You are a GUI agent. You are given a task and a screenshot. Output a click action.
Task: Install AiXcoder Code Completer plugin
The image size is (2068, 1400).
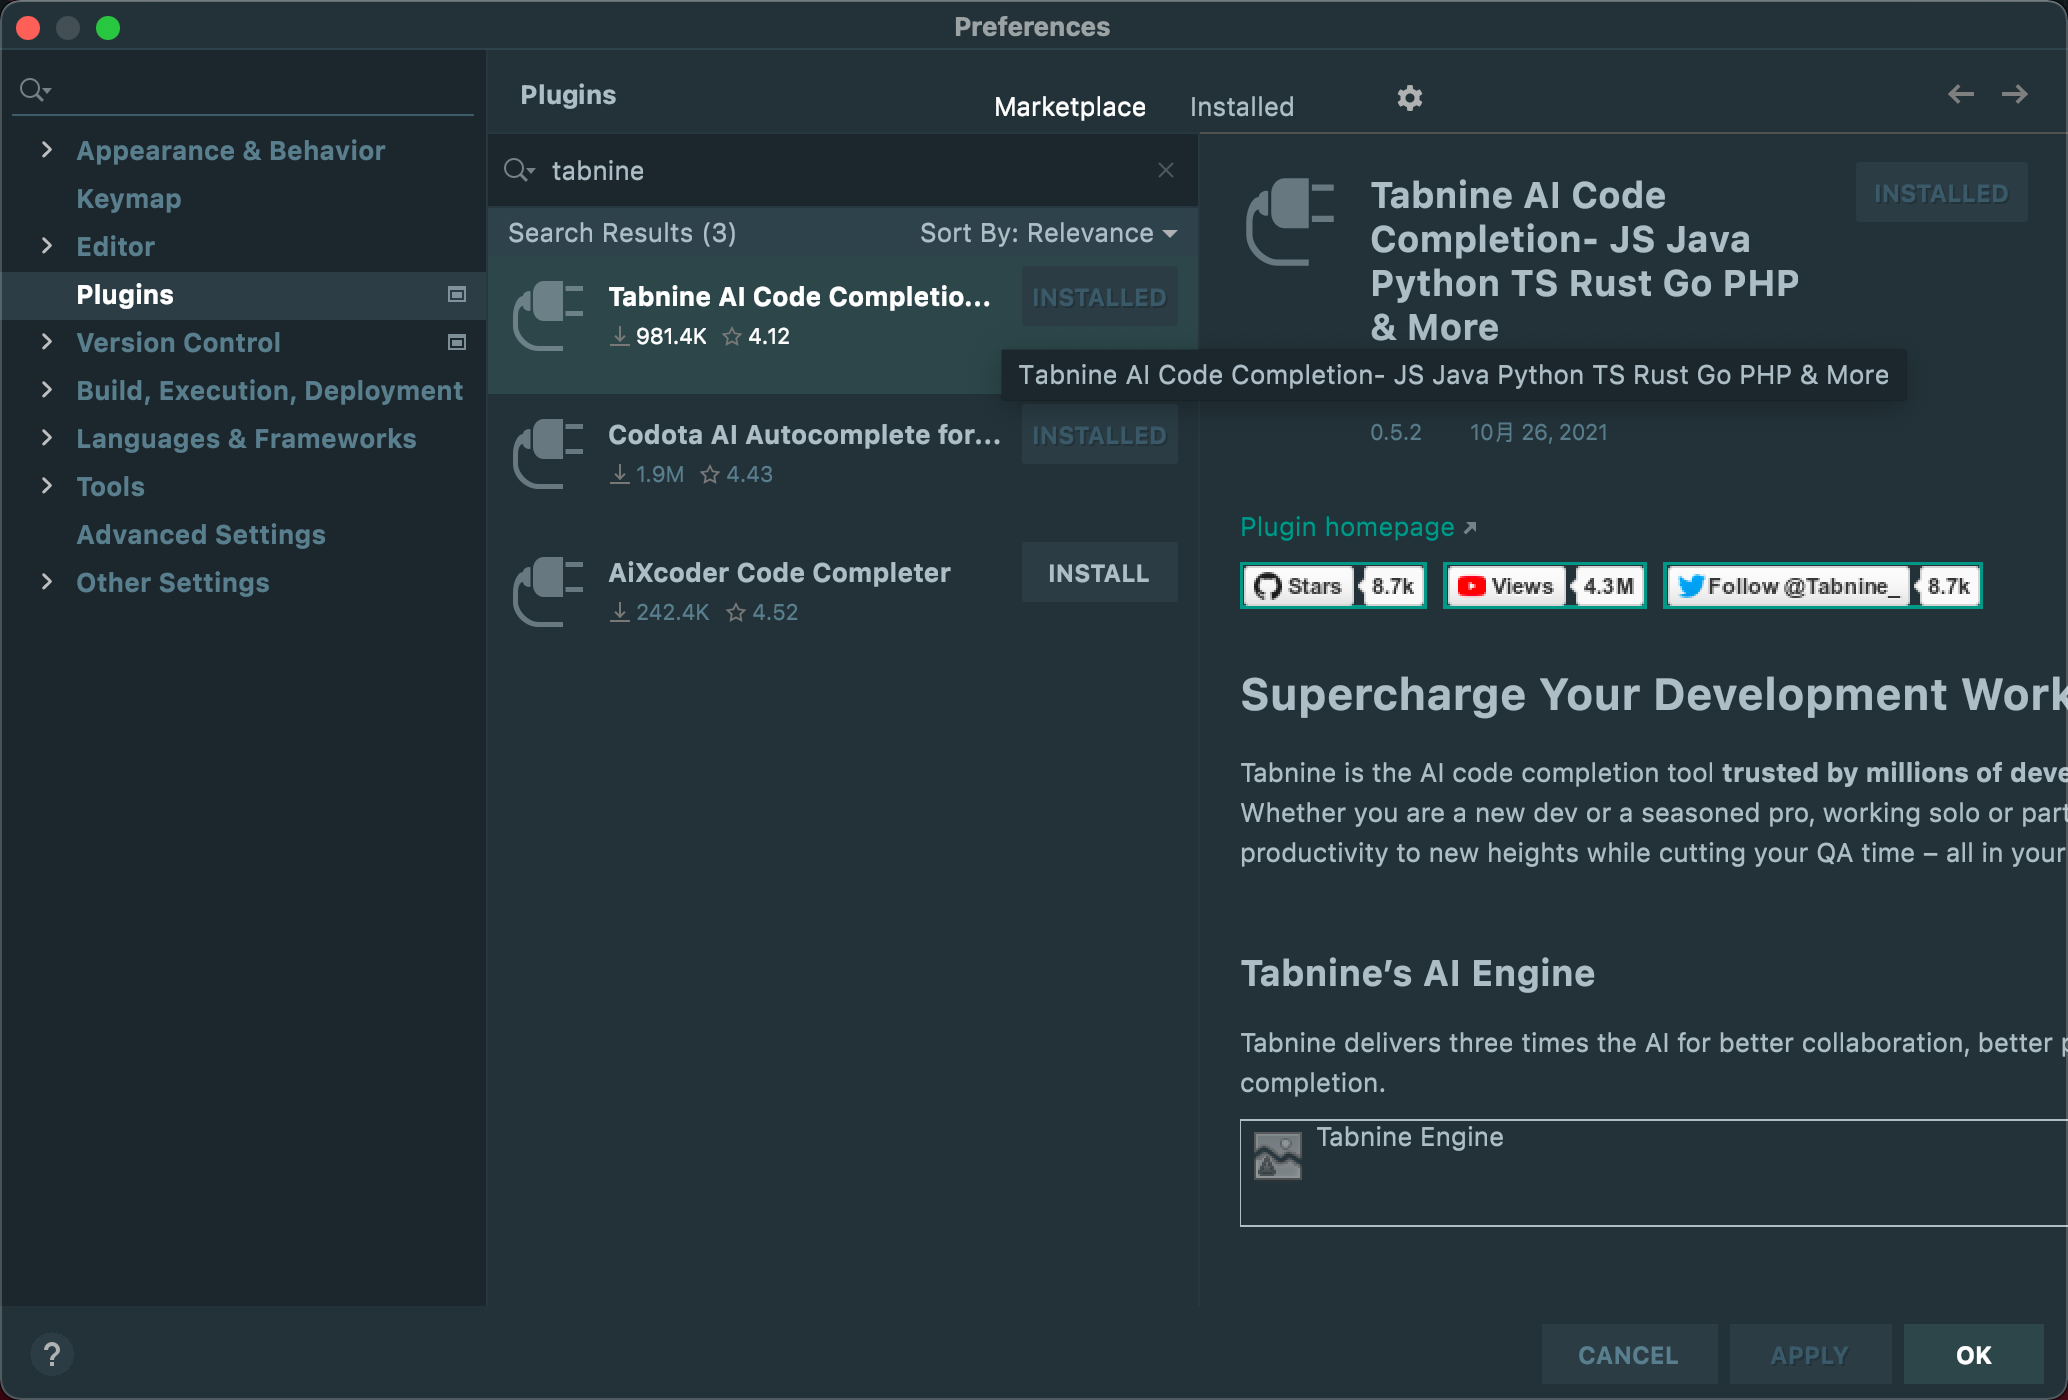point(1098,573)
